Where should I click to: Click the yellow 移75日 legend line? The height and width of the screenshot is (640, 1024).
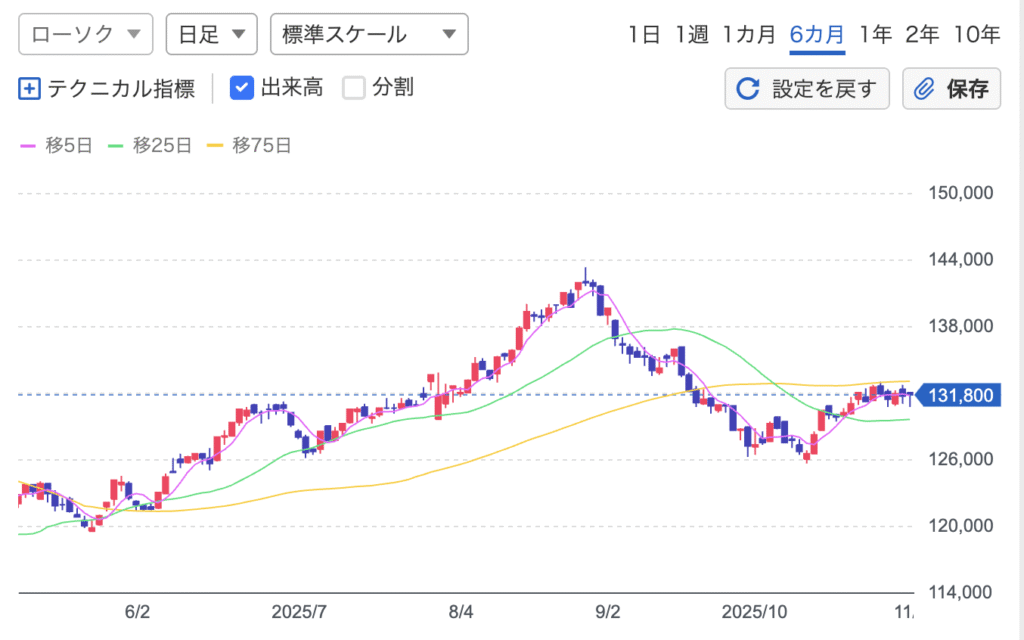click(215, 146)
